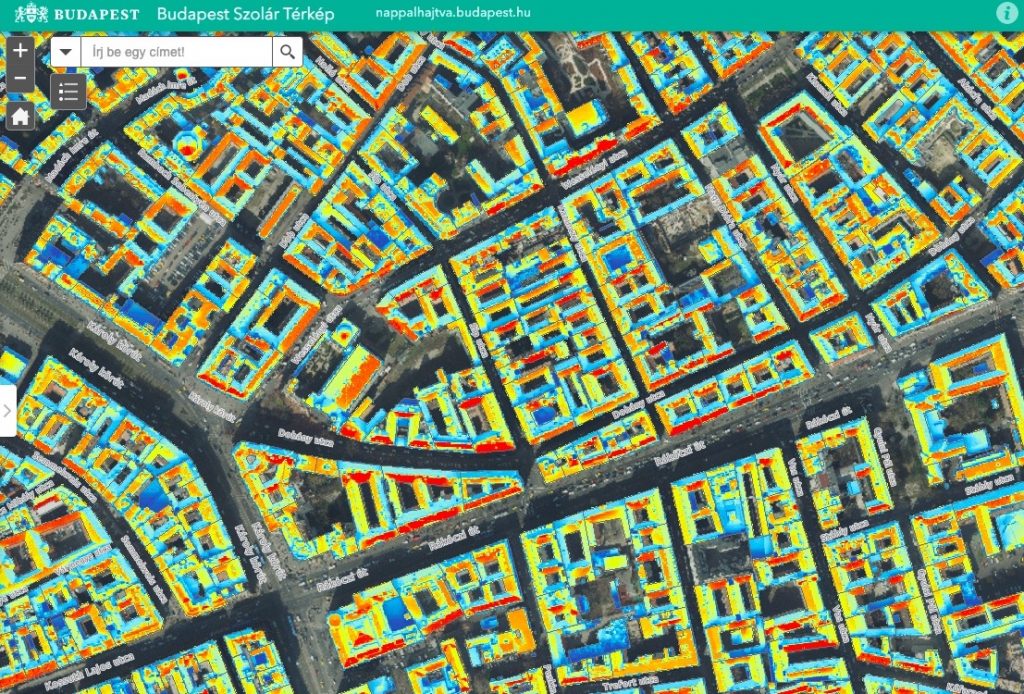
Task: Click the magnifier search icon
Action: click(287, 53)
